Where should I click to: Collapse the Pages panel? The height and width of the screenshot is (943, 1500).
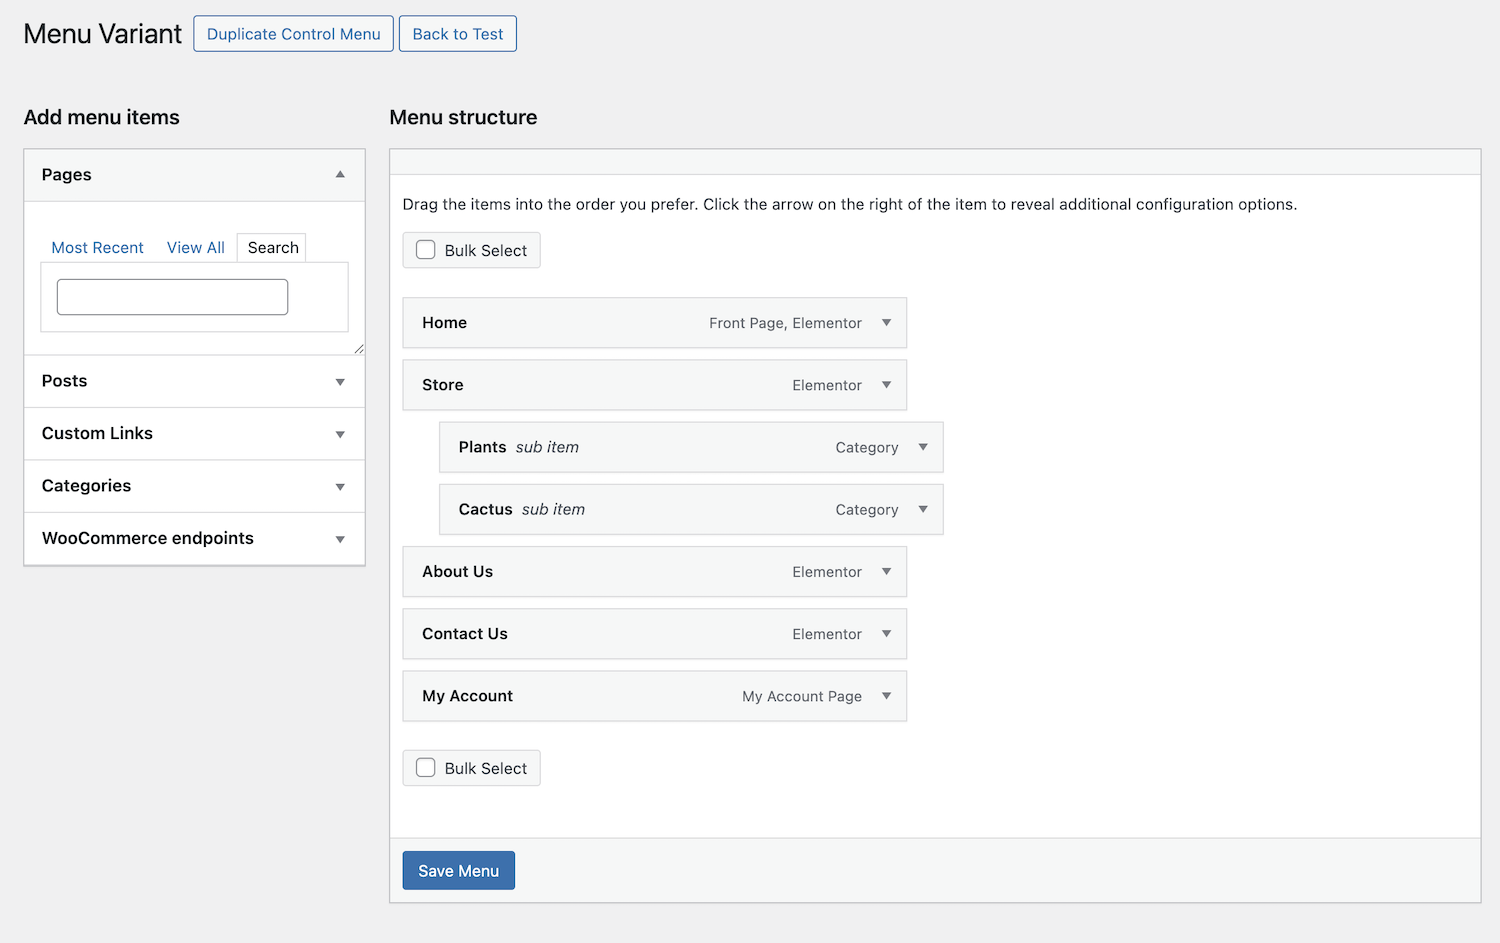340,174
